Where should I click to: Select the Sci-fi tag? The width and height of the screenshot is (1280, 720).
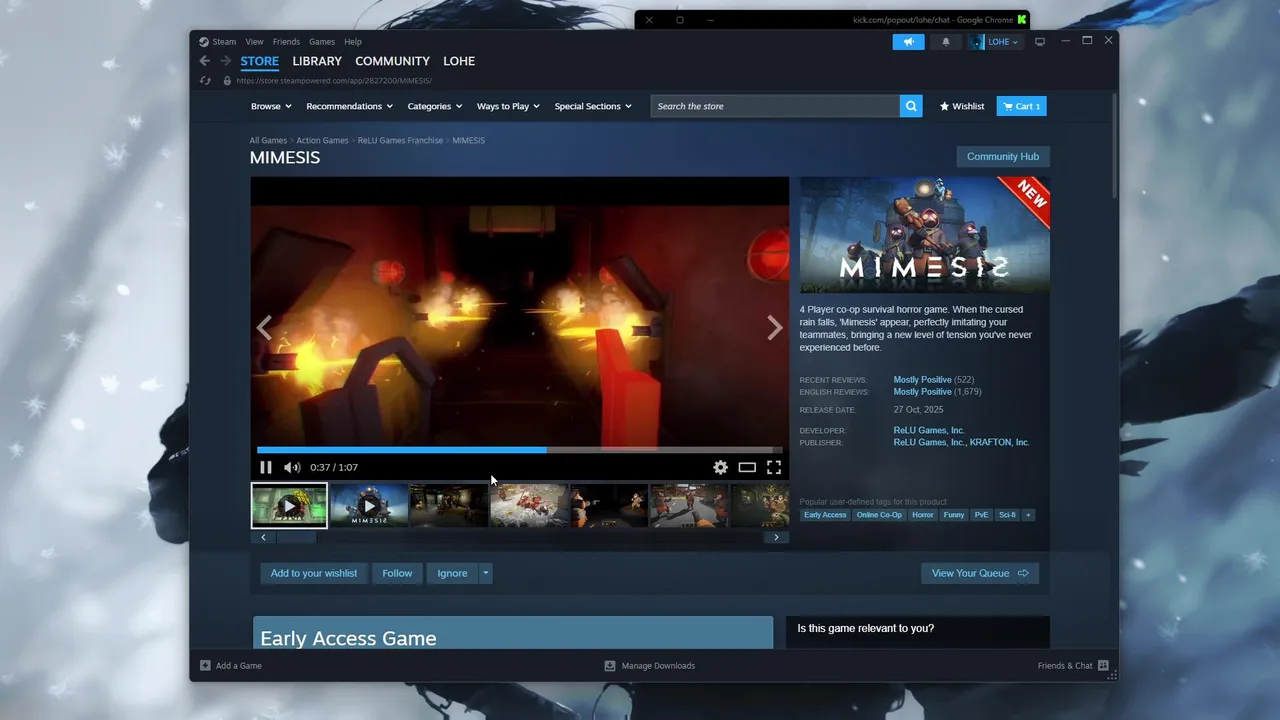(1007, 515)
